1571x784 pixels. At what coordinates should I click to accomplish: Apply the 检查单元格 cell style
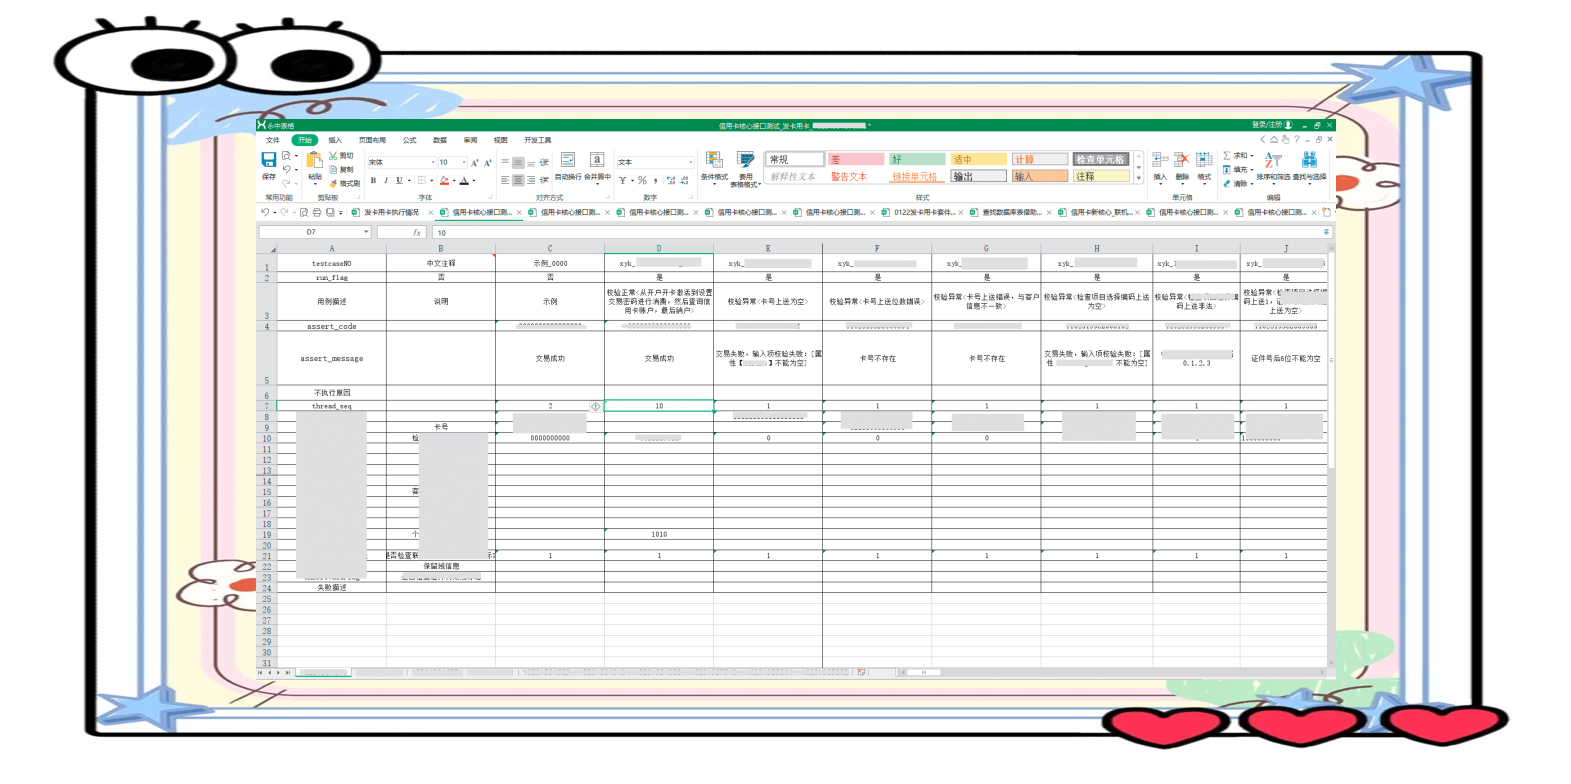[1101, 159]
